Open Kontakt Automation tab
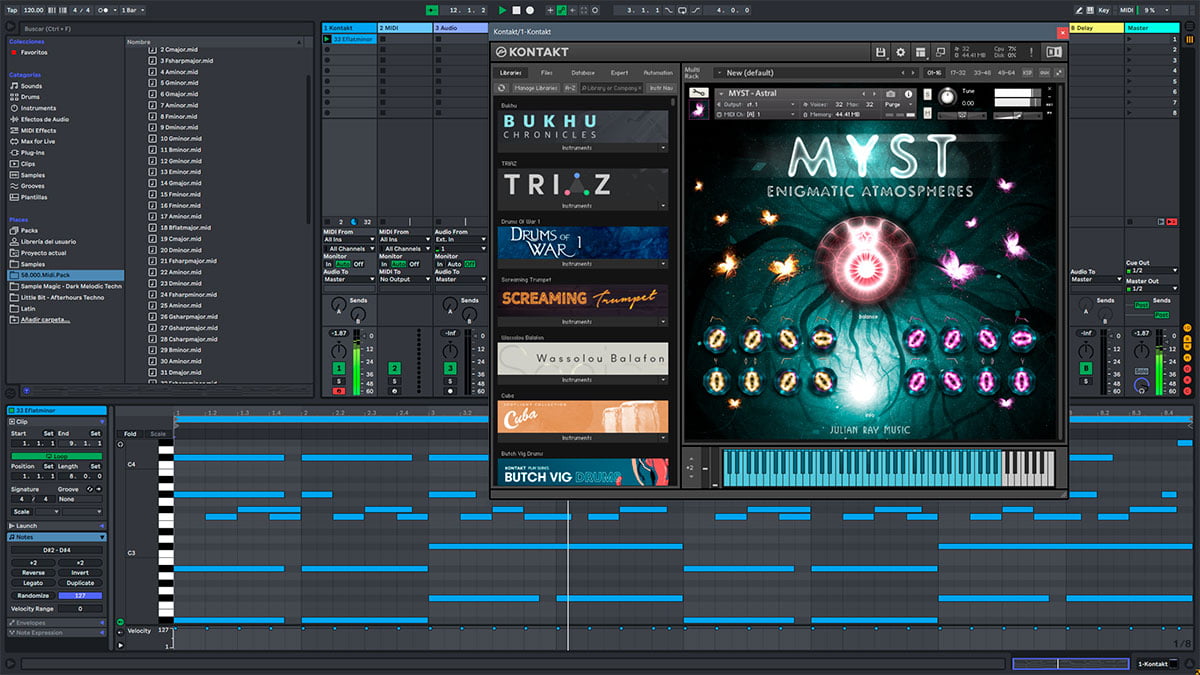 (658, 73)
